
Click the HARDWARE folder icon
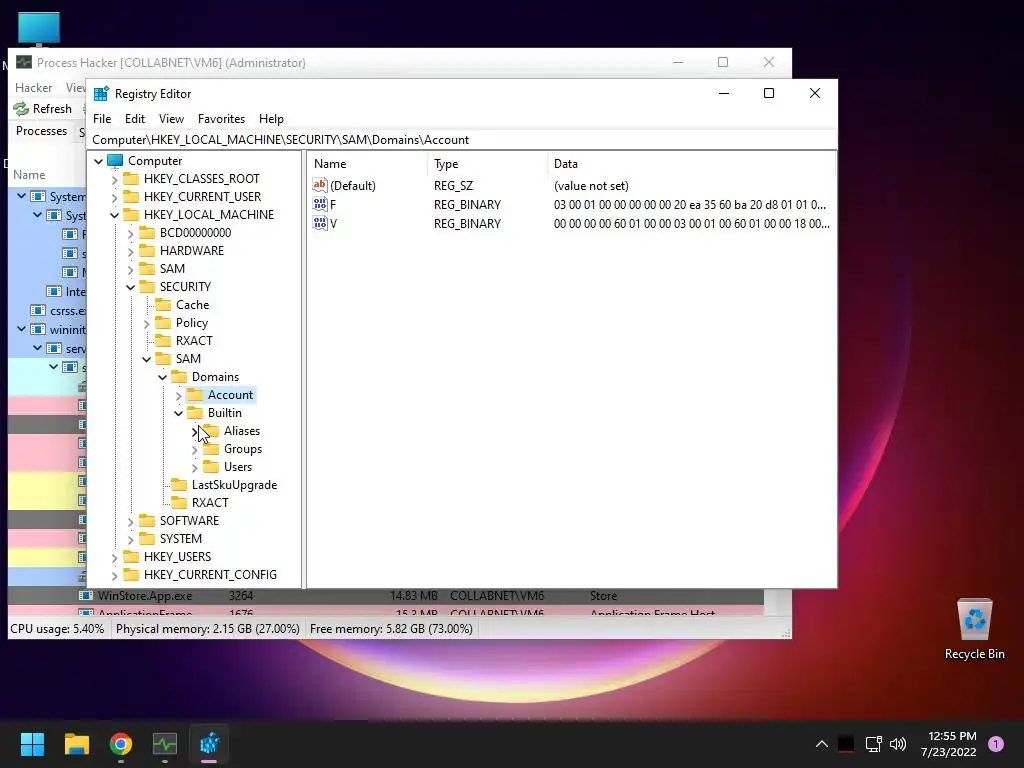point(148,251)
